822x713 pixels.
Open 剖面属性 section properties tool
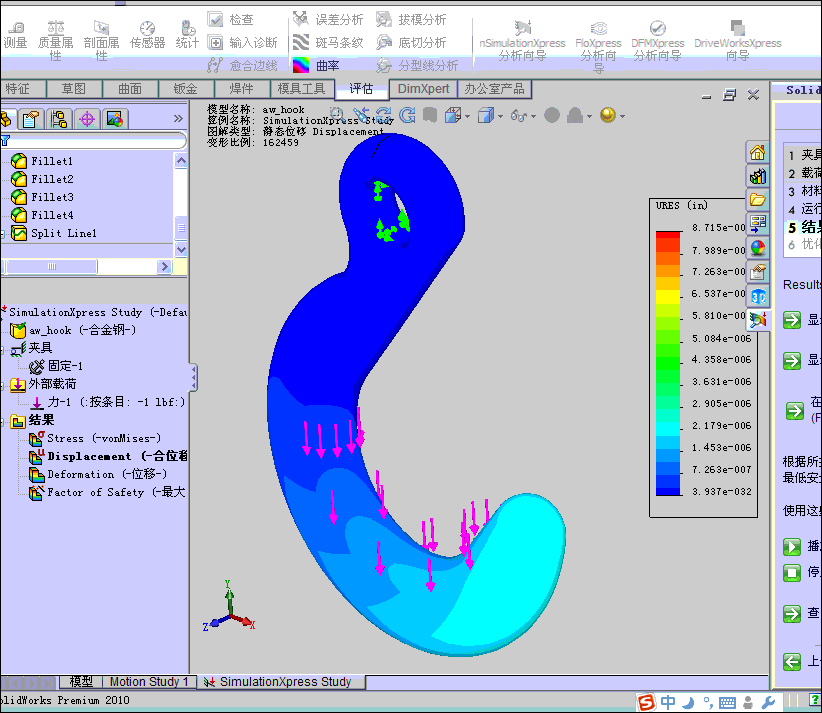pyautogui.click(x=101, y=41)
